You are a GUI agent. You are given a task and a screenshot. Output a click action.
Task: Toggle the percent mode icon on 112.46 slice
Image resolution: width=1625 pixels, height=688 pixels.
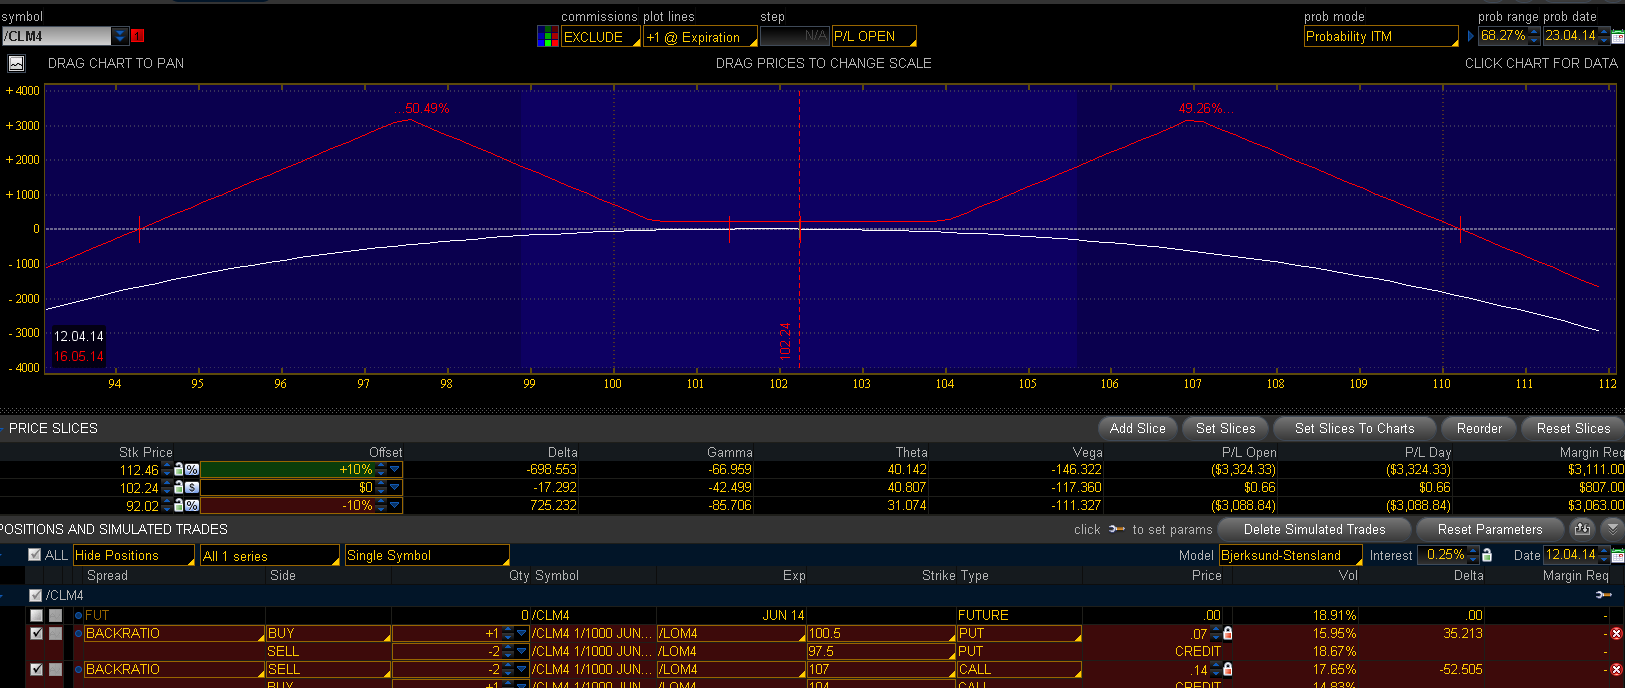point(192,469)
